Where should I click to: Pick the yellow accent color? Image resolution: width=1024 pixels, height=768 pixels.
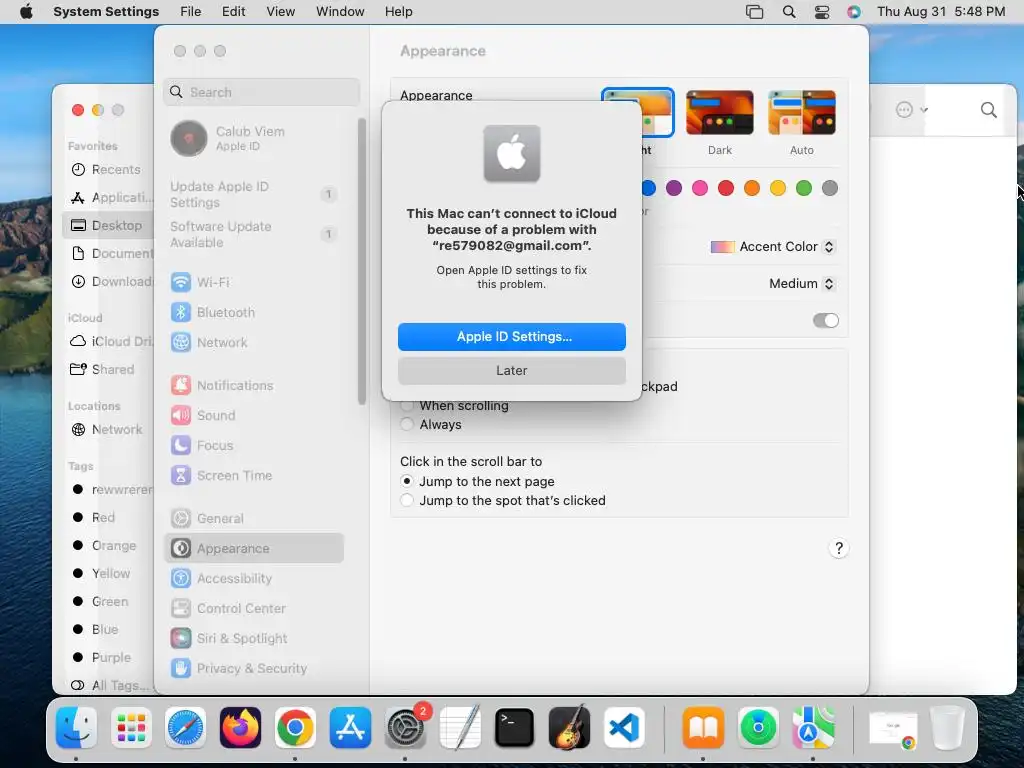(778, 188)
